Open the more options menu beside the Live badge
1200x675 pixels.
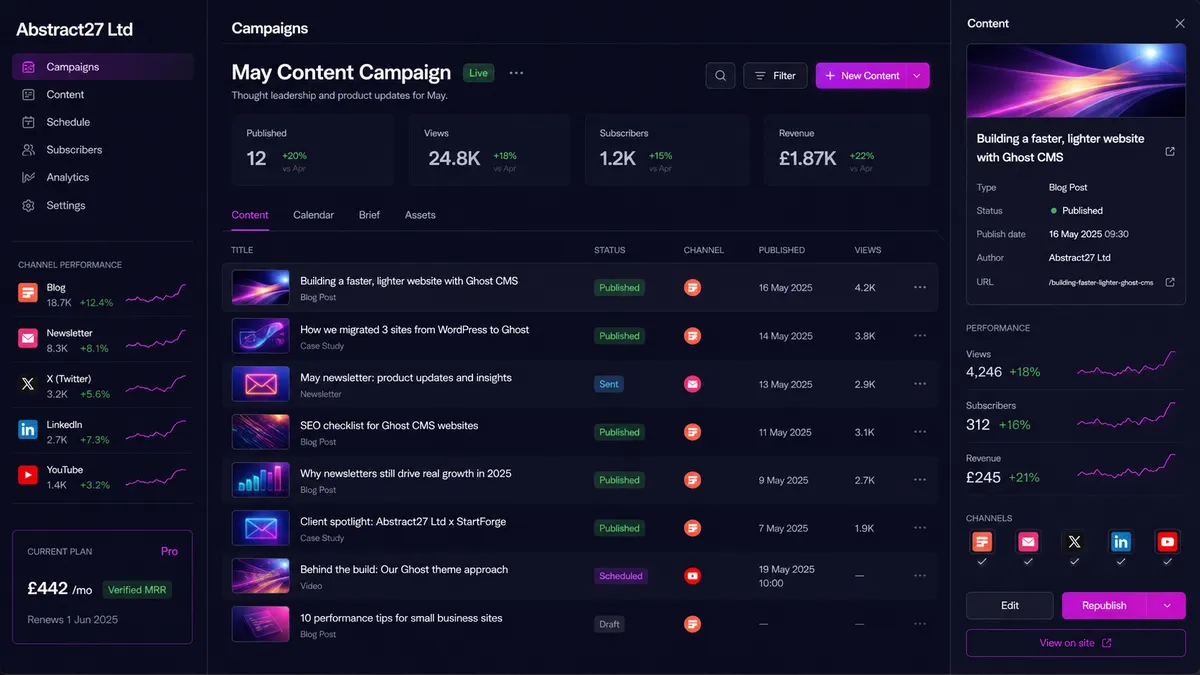click(516, 73)
